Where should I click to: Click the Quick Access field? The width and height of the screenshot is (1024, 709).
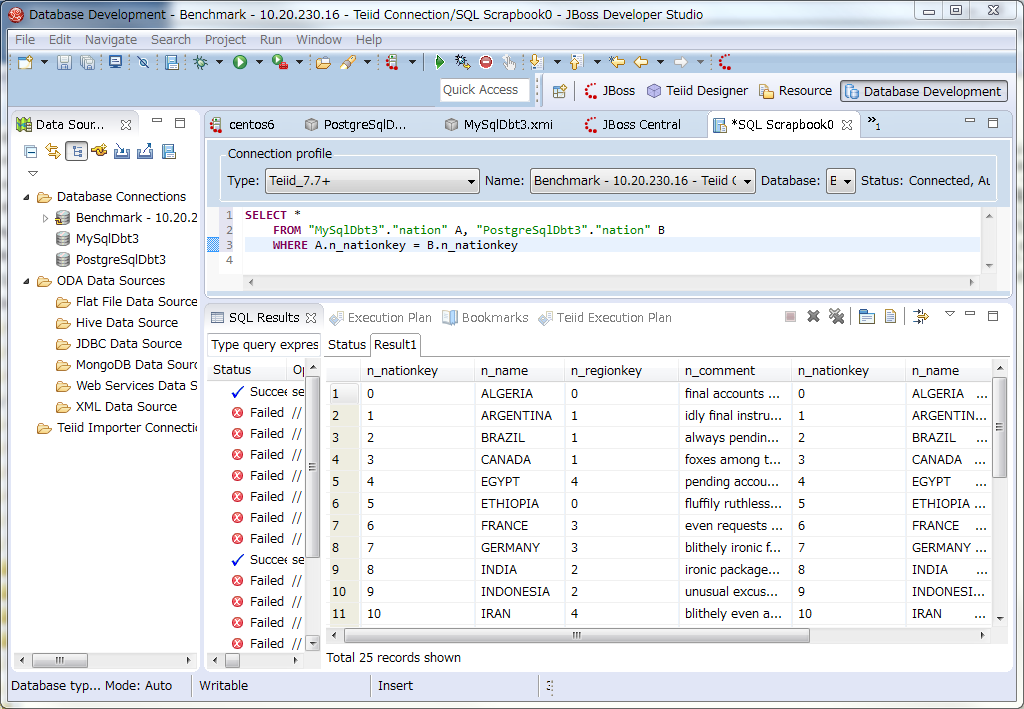click(484, 90)
